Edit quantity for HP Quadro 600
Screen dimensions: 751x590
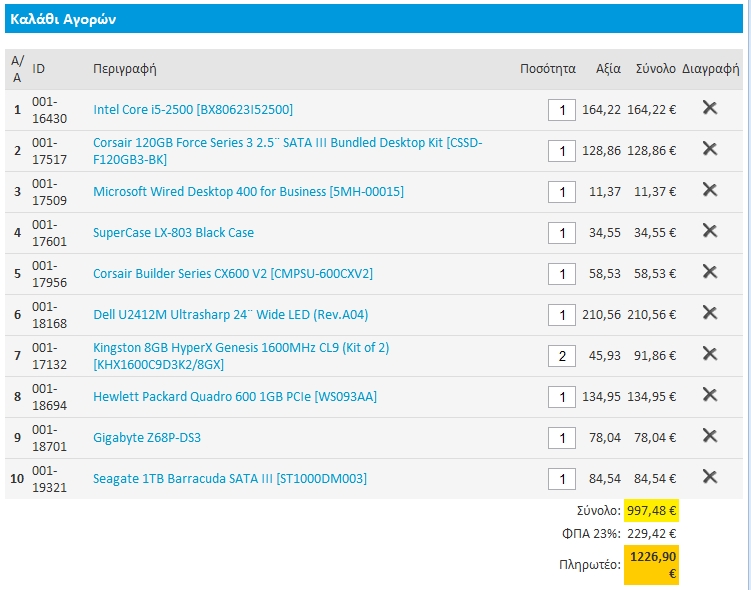pos(562,397)
